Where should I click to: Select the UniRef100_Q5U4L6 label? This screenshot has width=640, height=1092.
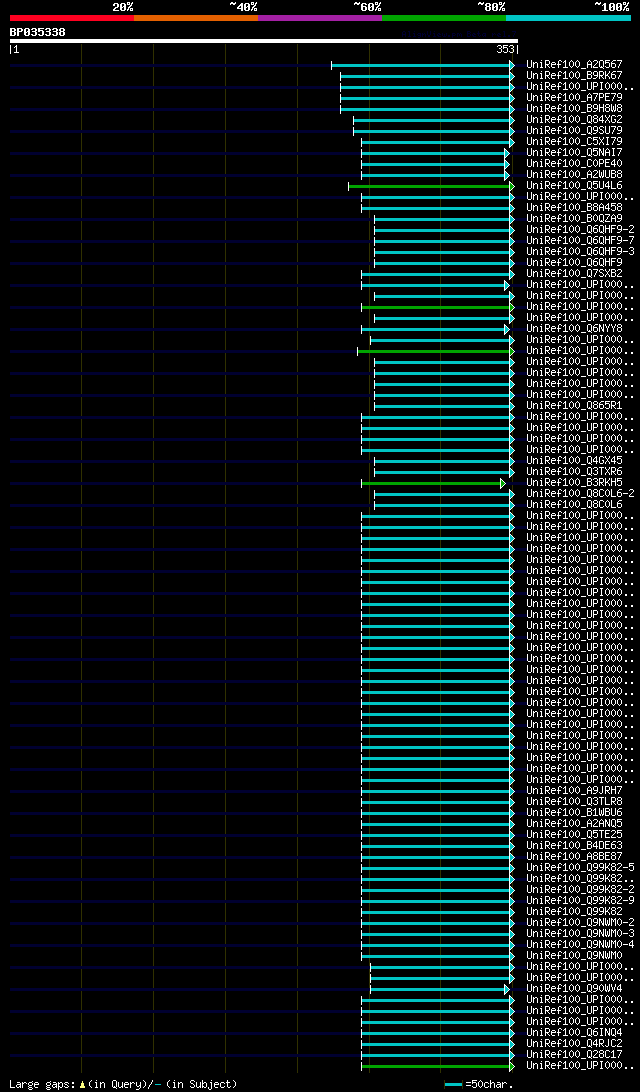click(574, 186)
